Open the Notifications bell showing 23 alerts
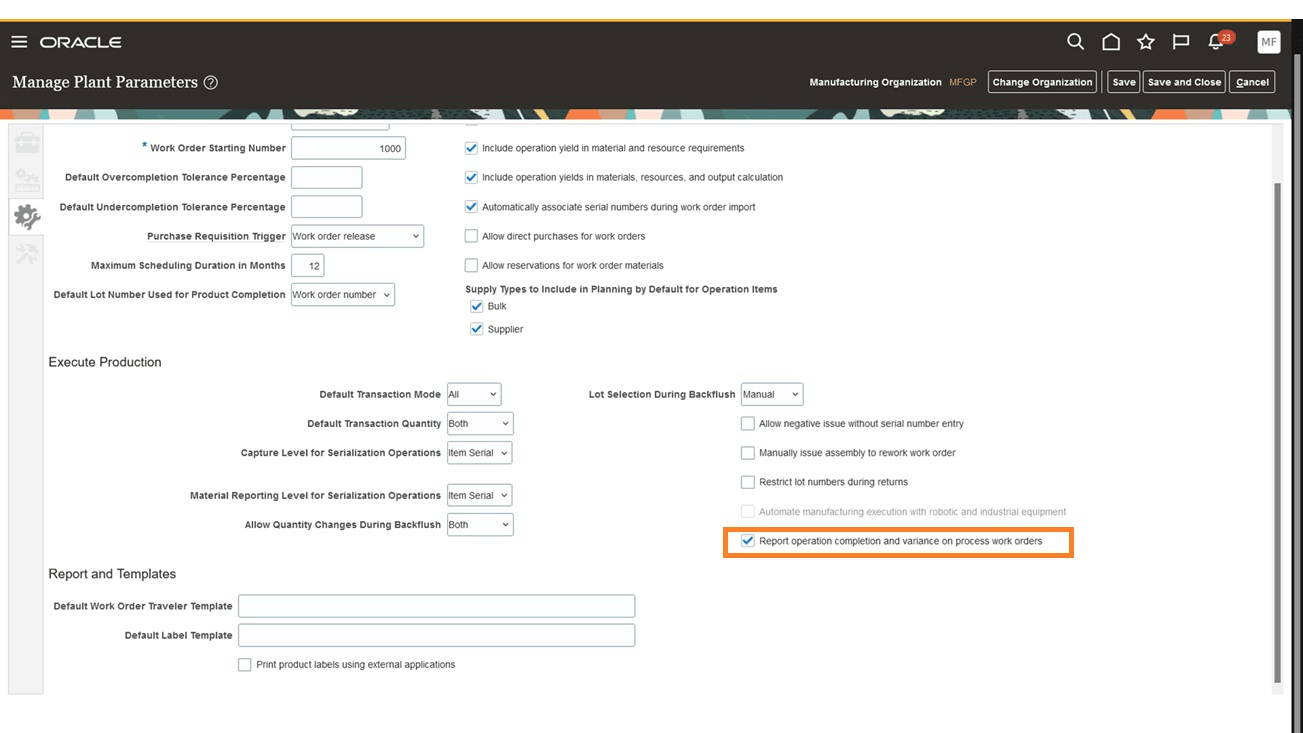Viewport: 1303px width, 733px height. point(1215,41)
